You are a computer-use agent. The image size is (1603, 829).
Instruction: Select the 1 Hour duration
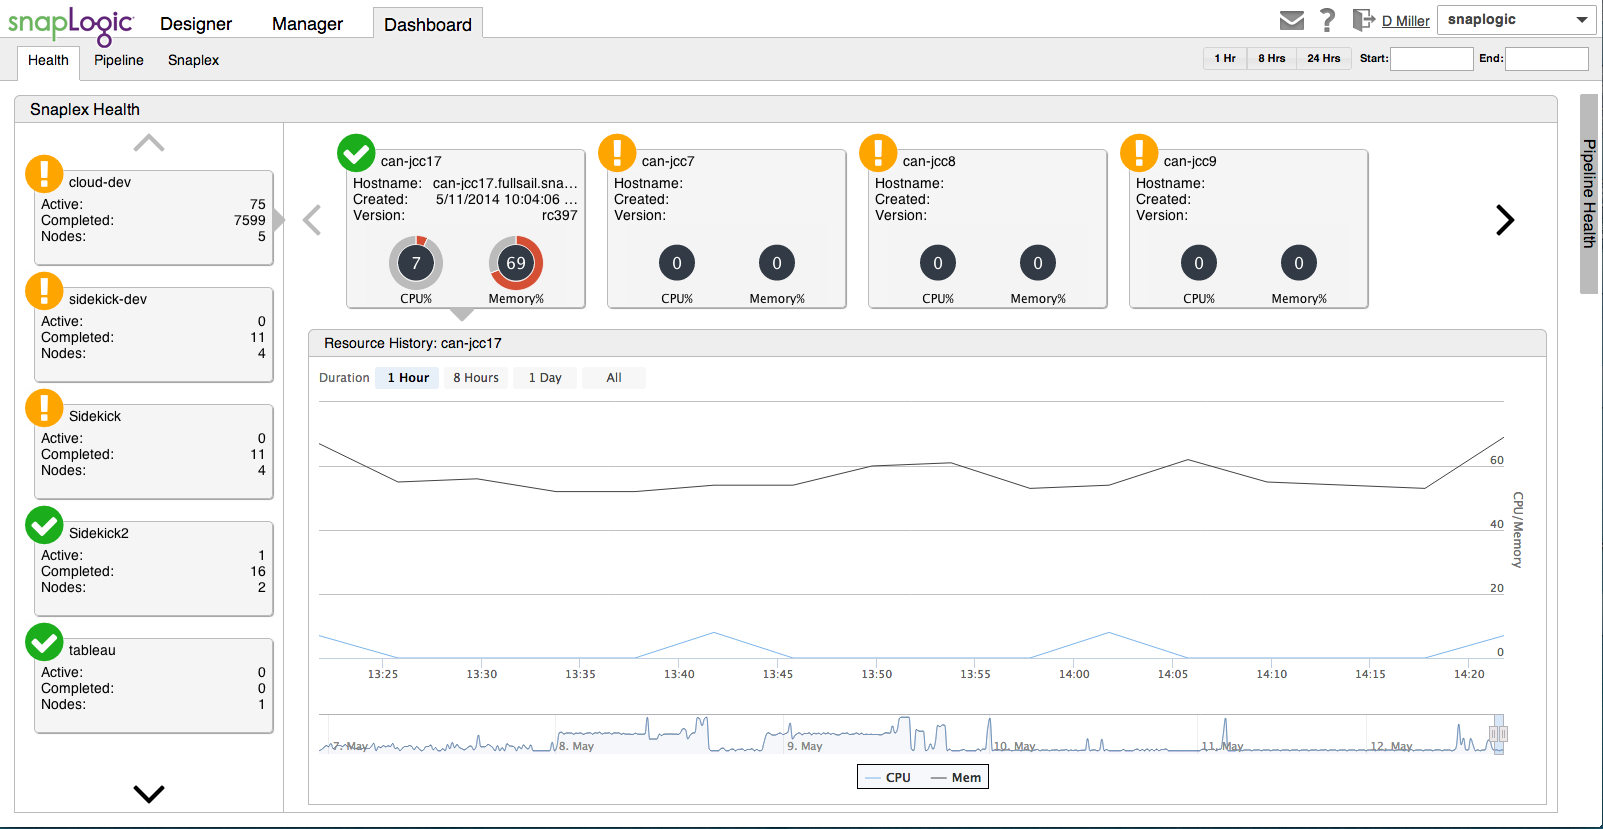tap(408, 378)
